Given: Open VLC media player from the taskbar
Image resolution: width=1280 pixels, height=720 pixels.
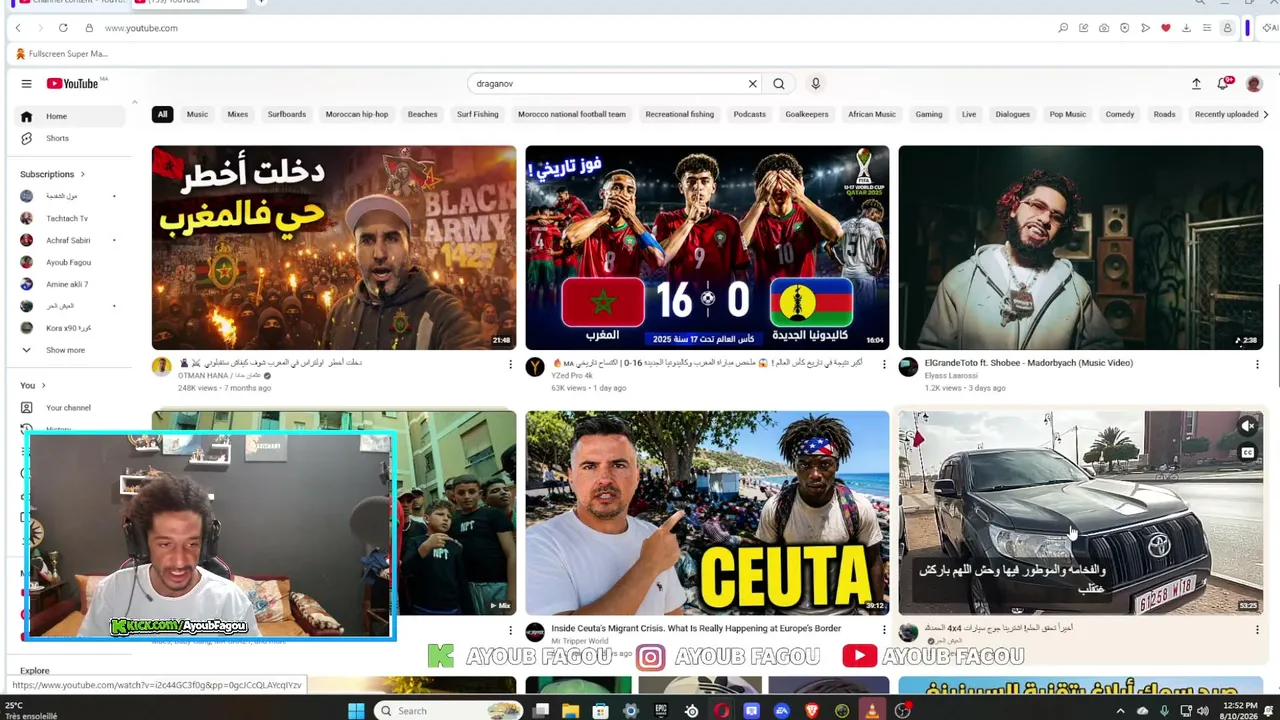Looking at the screenshot, I should (x=872, y=711).
